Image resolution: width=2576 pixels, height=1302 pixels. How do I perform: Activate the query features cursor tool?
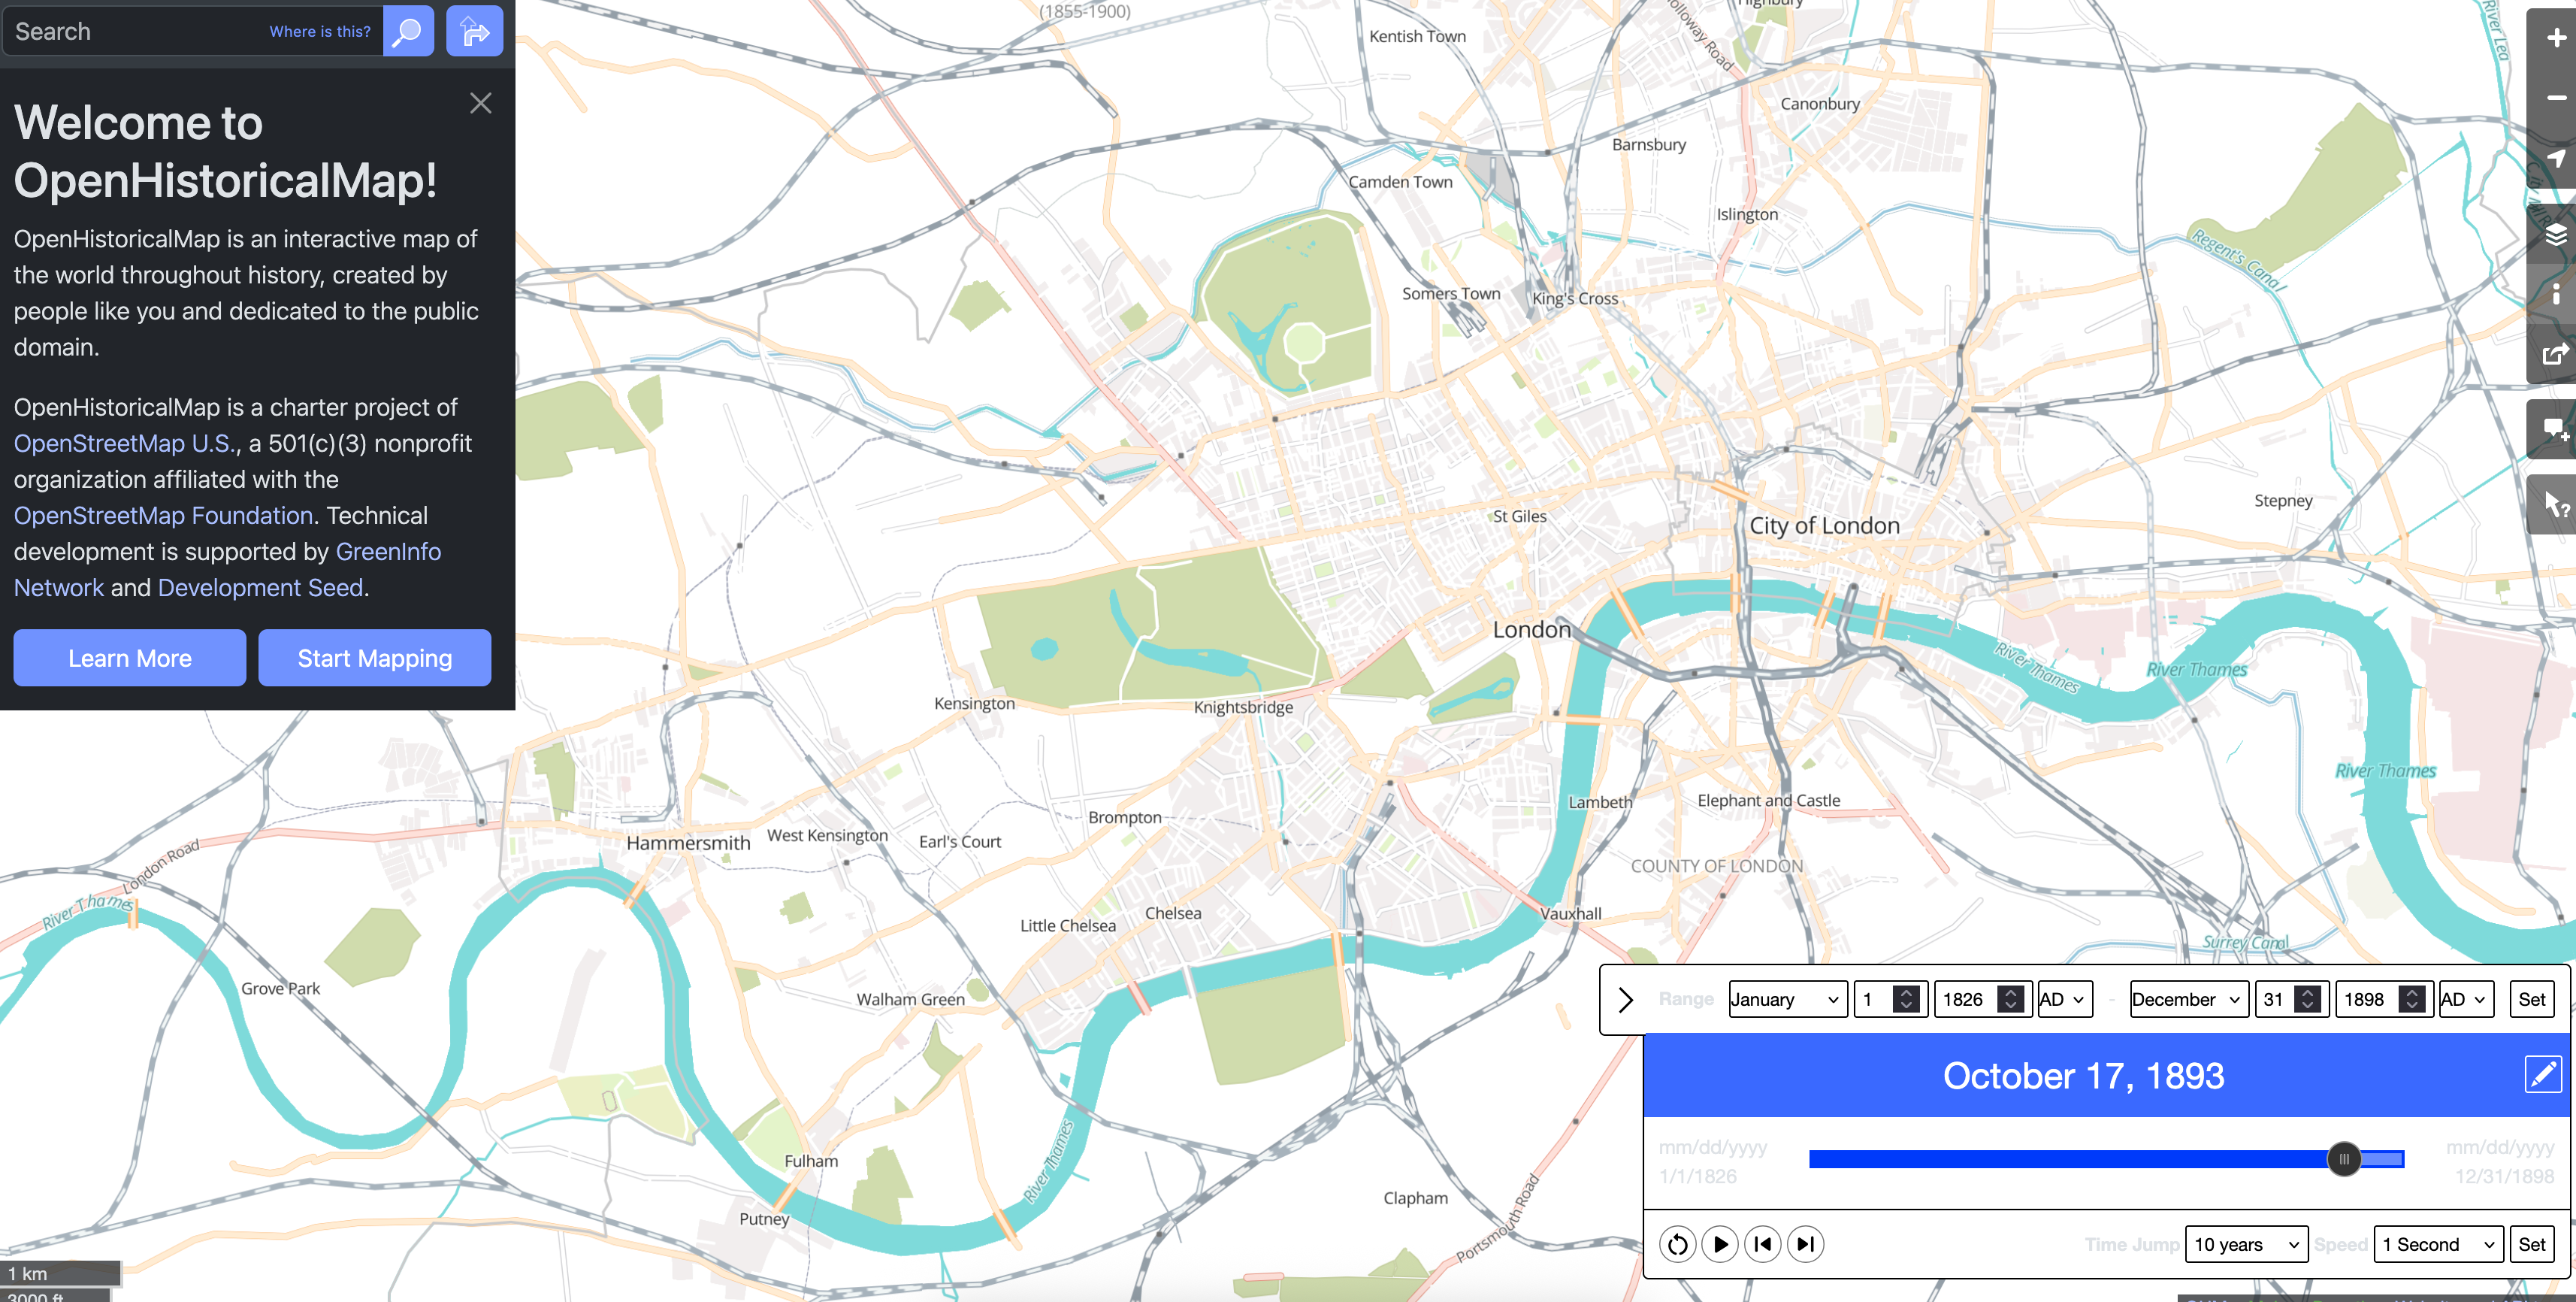click(x=2555, y=505)
